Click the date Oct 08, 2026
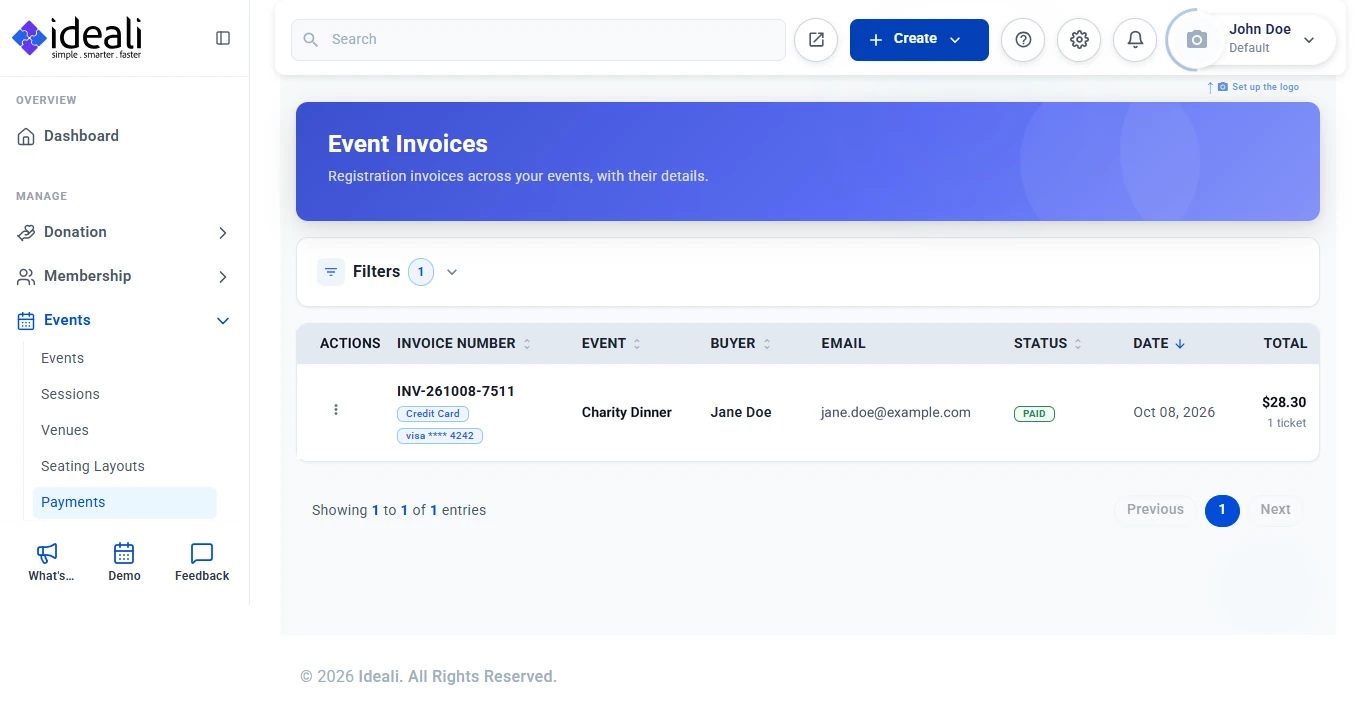The image size is (1366, 719). click(x=1174, y=412)
